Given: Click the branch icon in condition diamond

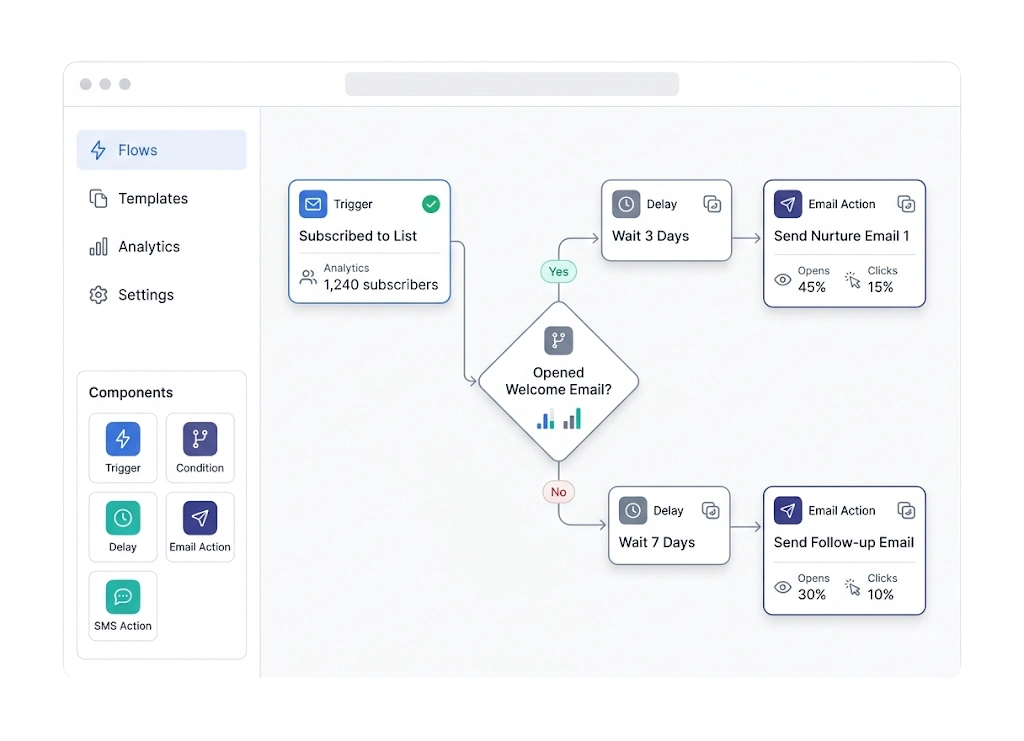Looking at the screenshot, I should (558, 340).
